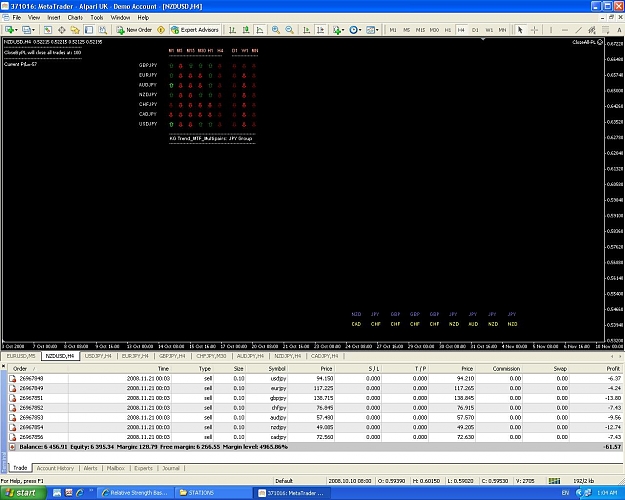Expand the Indicators dropdown arrow
This screenshot has width=625, height=500.
click(x=343, y=30)
